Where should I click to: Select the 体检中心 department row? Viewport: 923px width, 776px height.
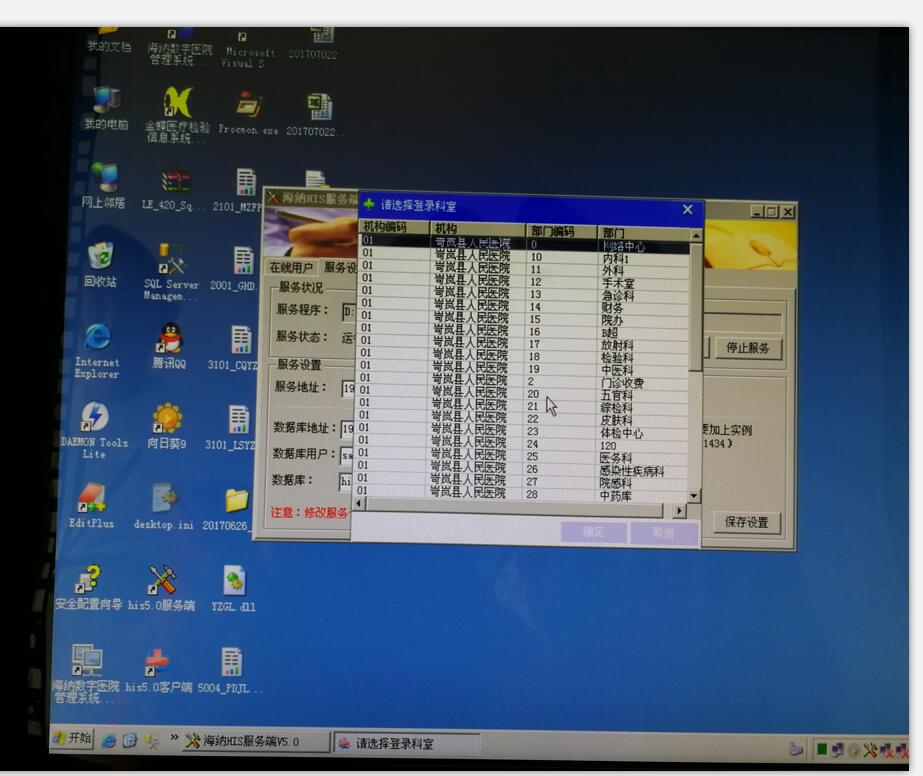pyautogui.click(x=621, y=433)
